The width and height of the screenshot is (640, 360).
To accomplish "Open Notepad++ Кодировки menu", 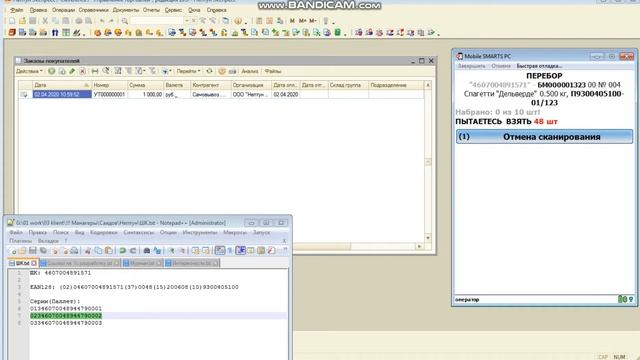I will [103, 232].
